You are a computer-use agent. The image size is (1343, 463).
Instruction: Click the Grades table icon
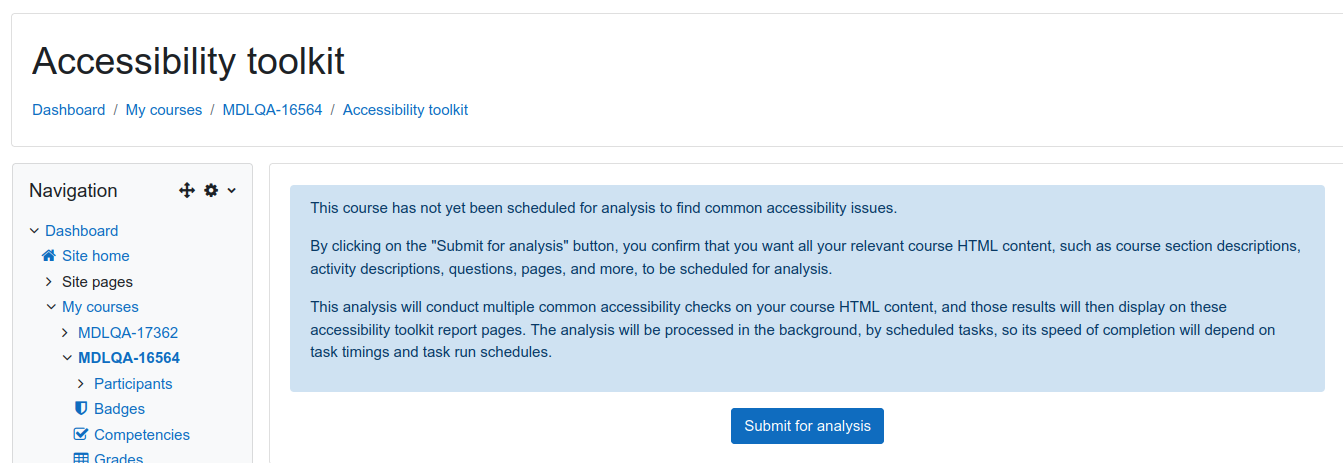(81, 459)
